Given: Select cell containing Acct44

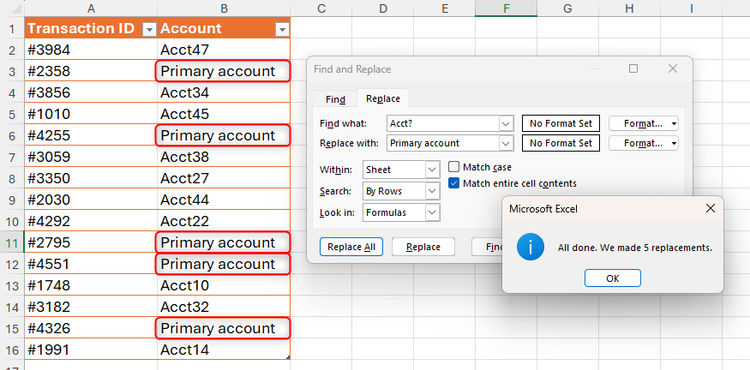Looking at the screenshot, I should [x=224, y=200].
